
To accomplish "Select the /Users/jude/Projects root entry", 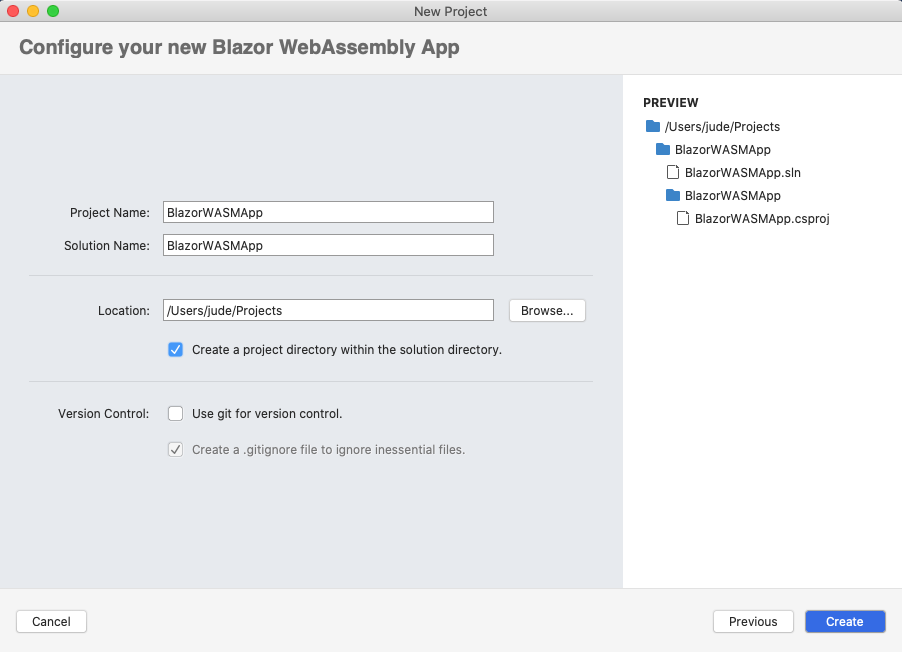I will 722,127.
